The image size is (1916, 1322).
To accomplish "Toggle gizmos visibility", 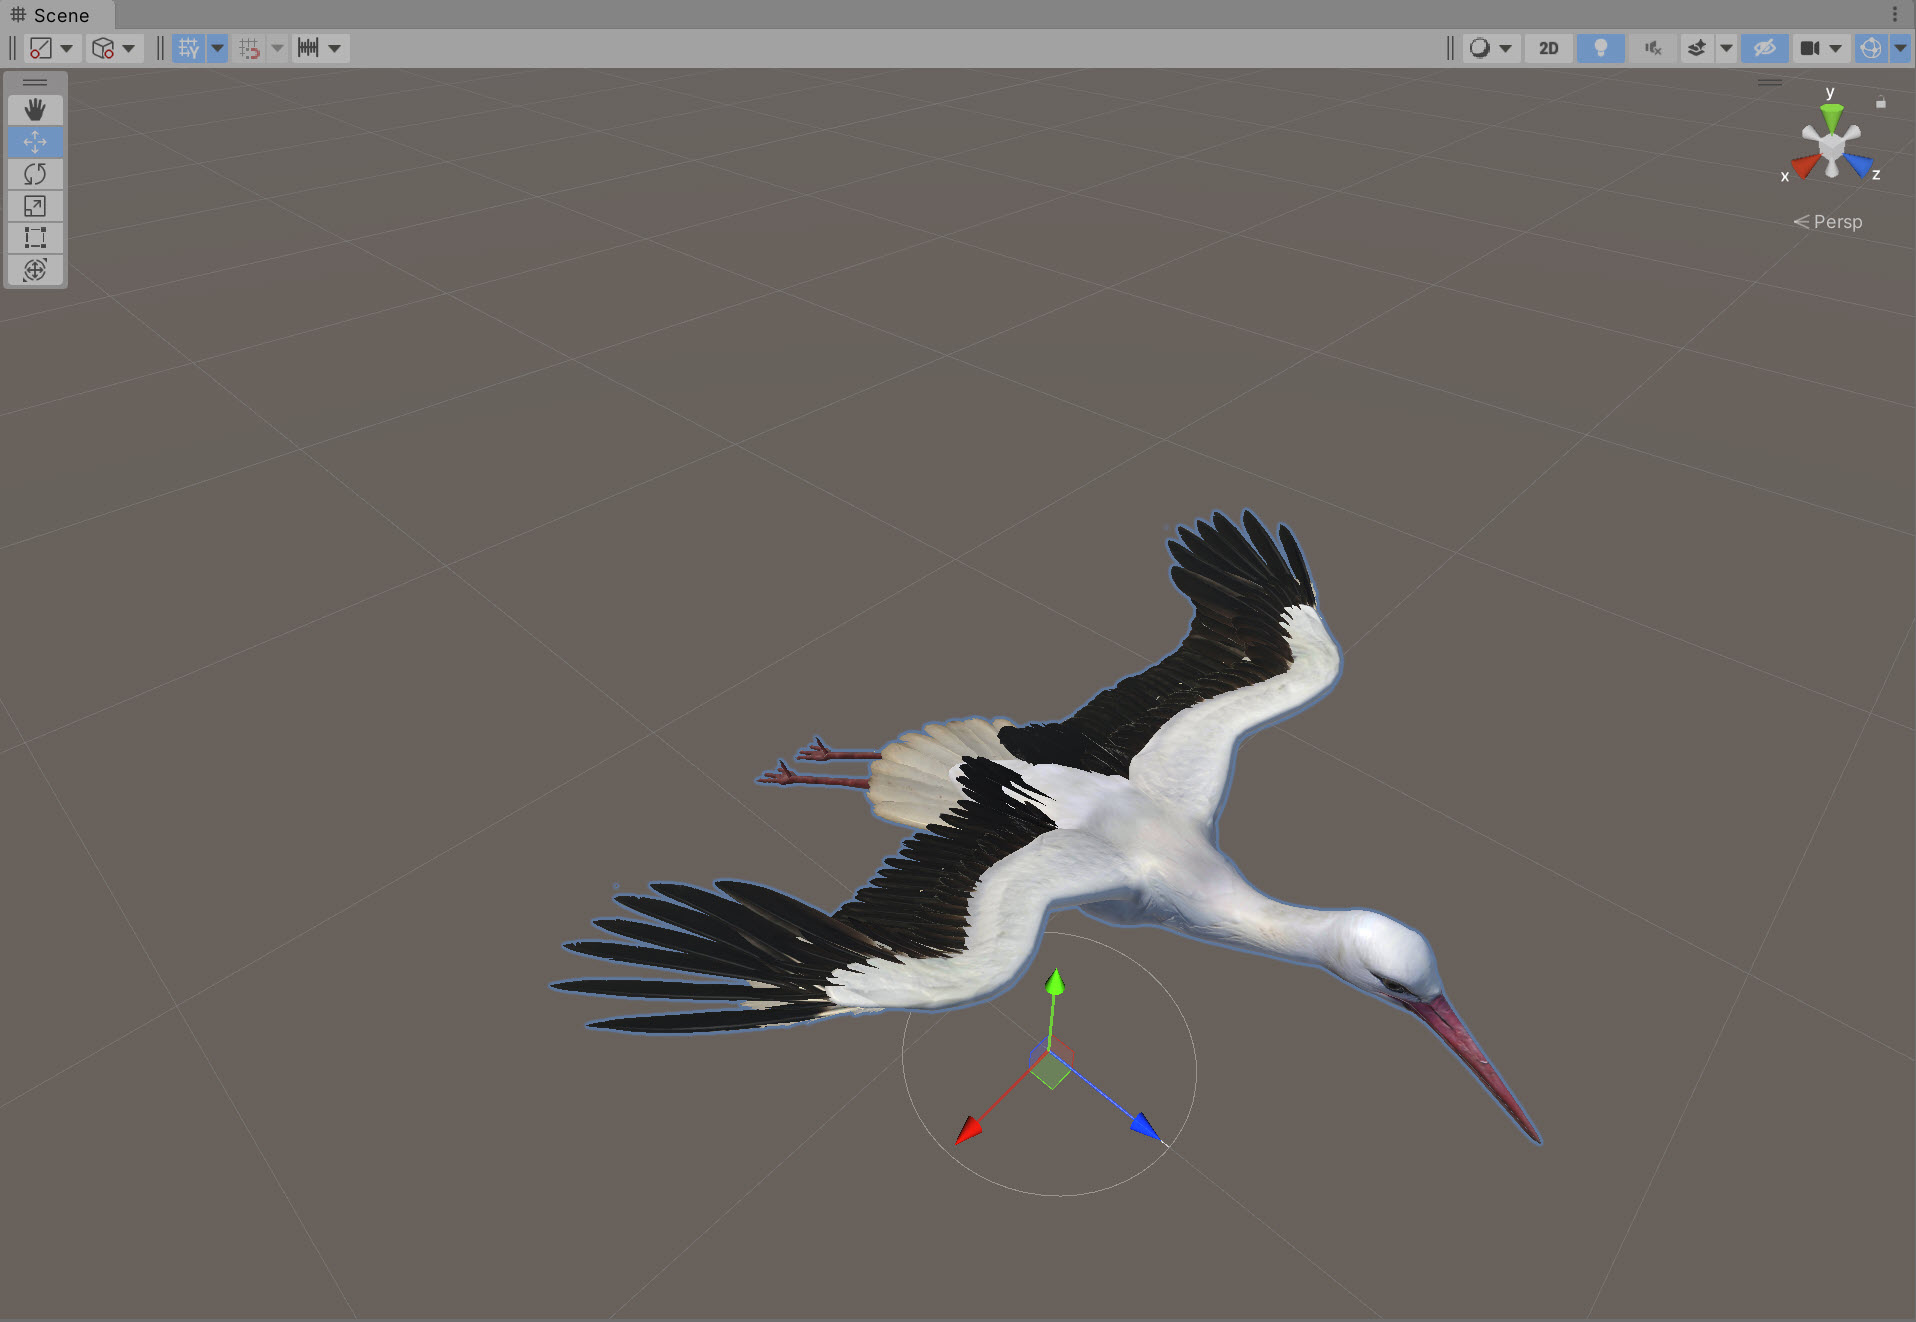I will click(x=1870, y=48).
